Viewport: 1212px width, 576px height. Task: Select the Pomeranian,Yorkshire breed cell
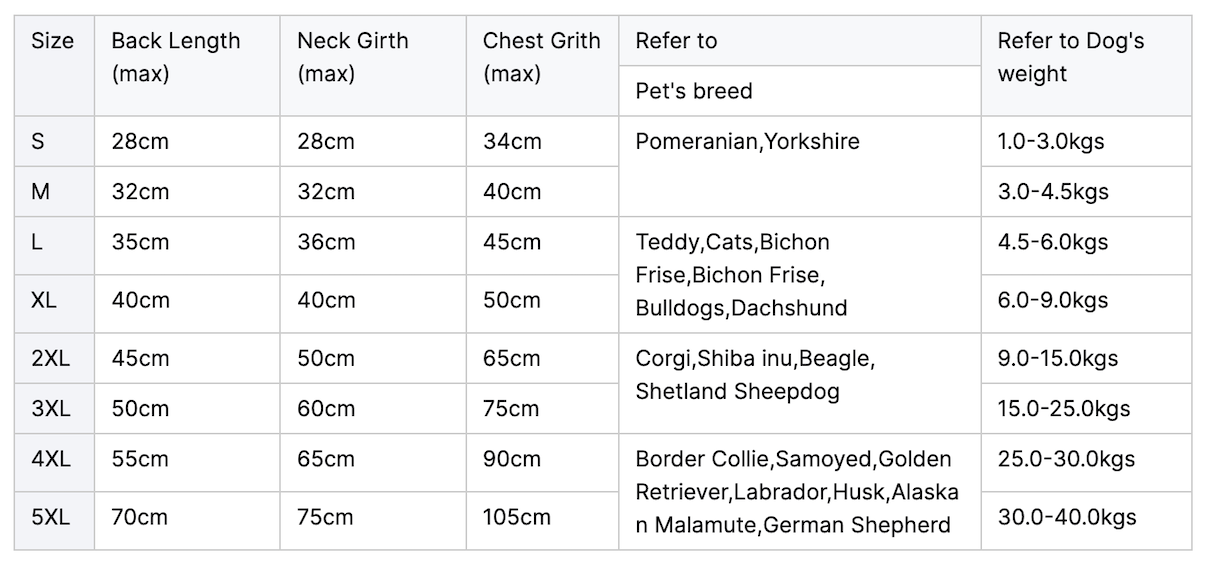pos(800,166)
